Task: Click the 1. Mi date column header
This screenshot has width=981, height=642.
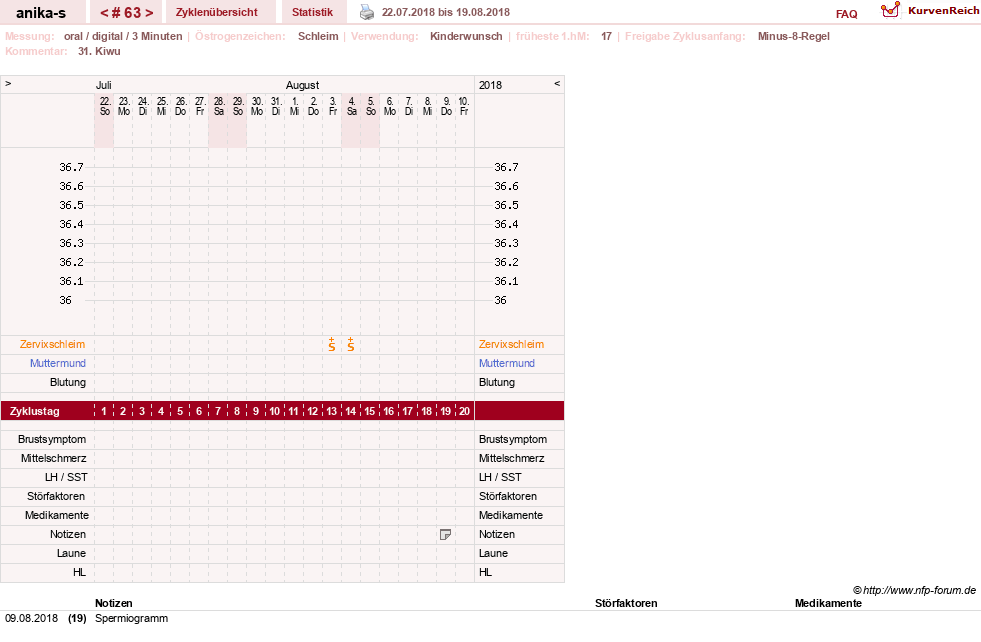Action: pos(295,106)
